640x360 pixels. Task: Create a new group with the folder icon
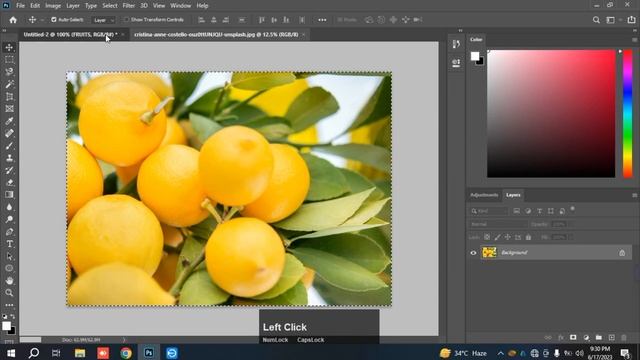598,338
